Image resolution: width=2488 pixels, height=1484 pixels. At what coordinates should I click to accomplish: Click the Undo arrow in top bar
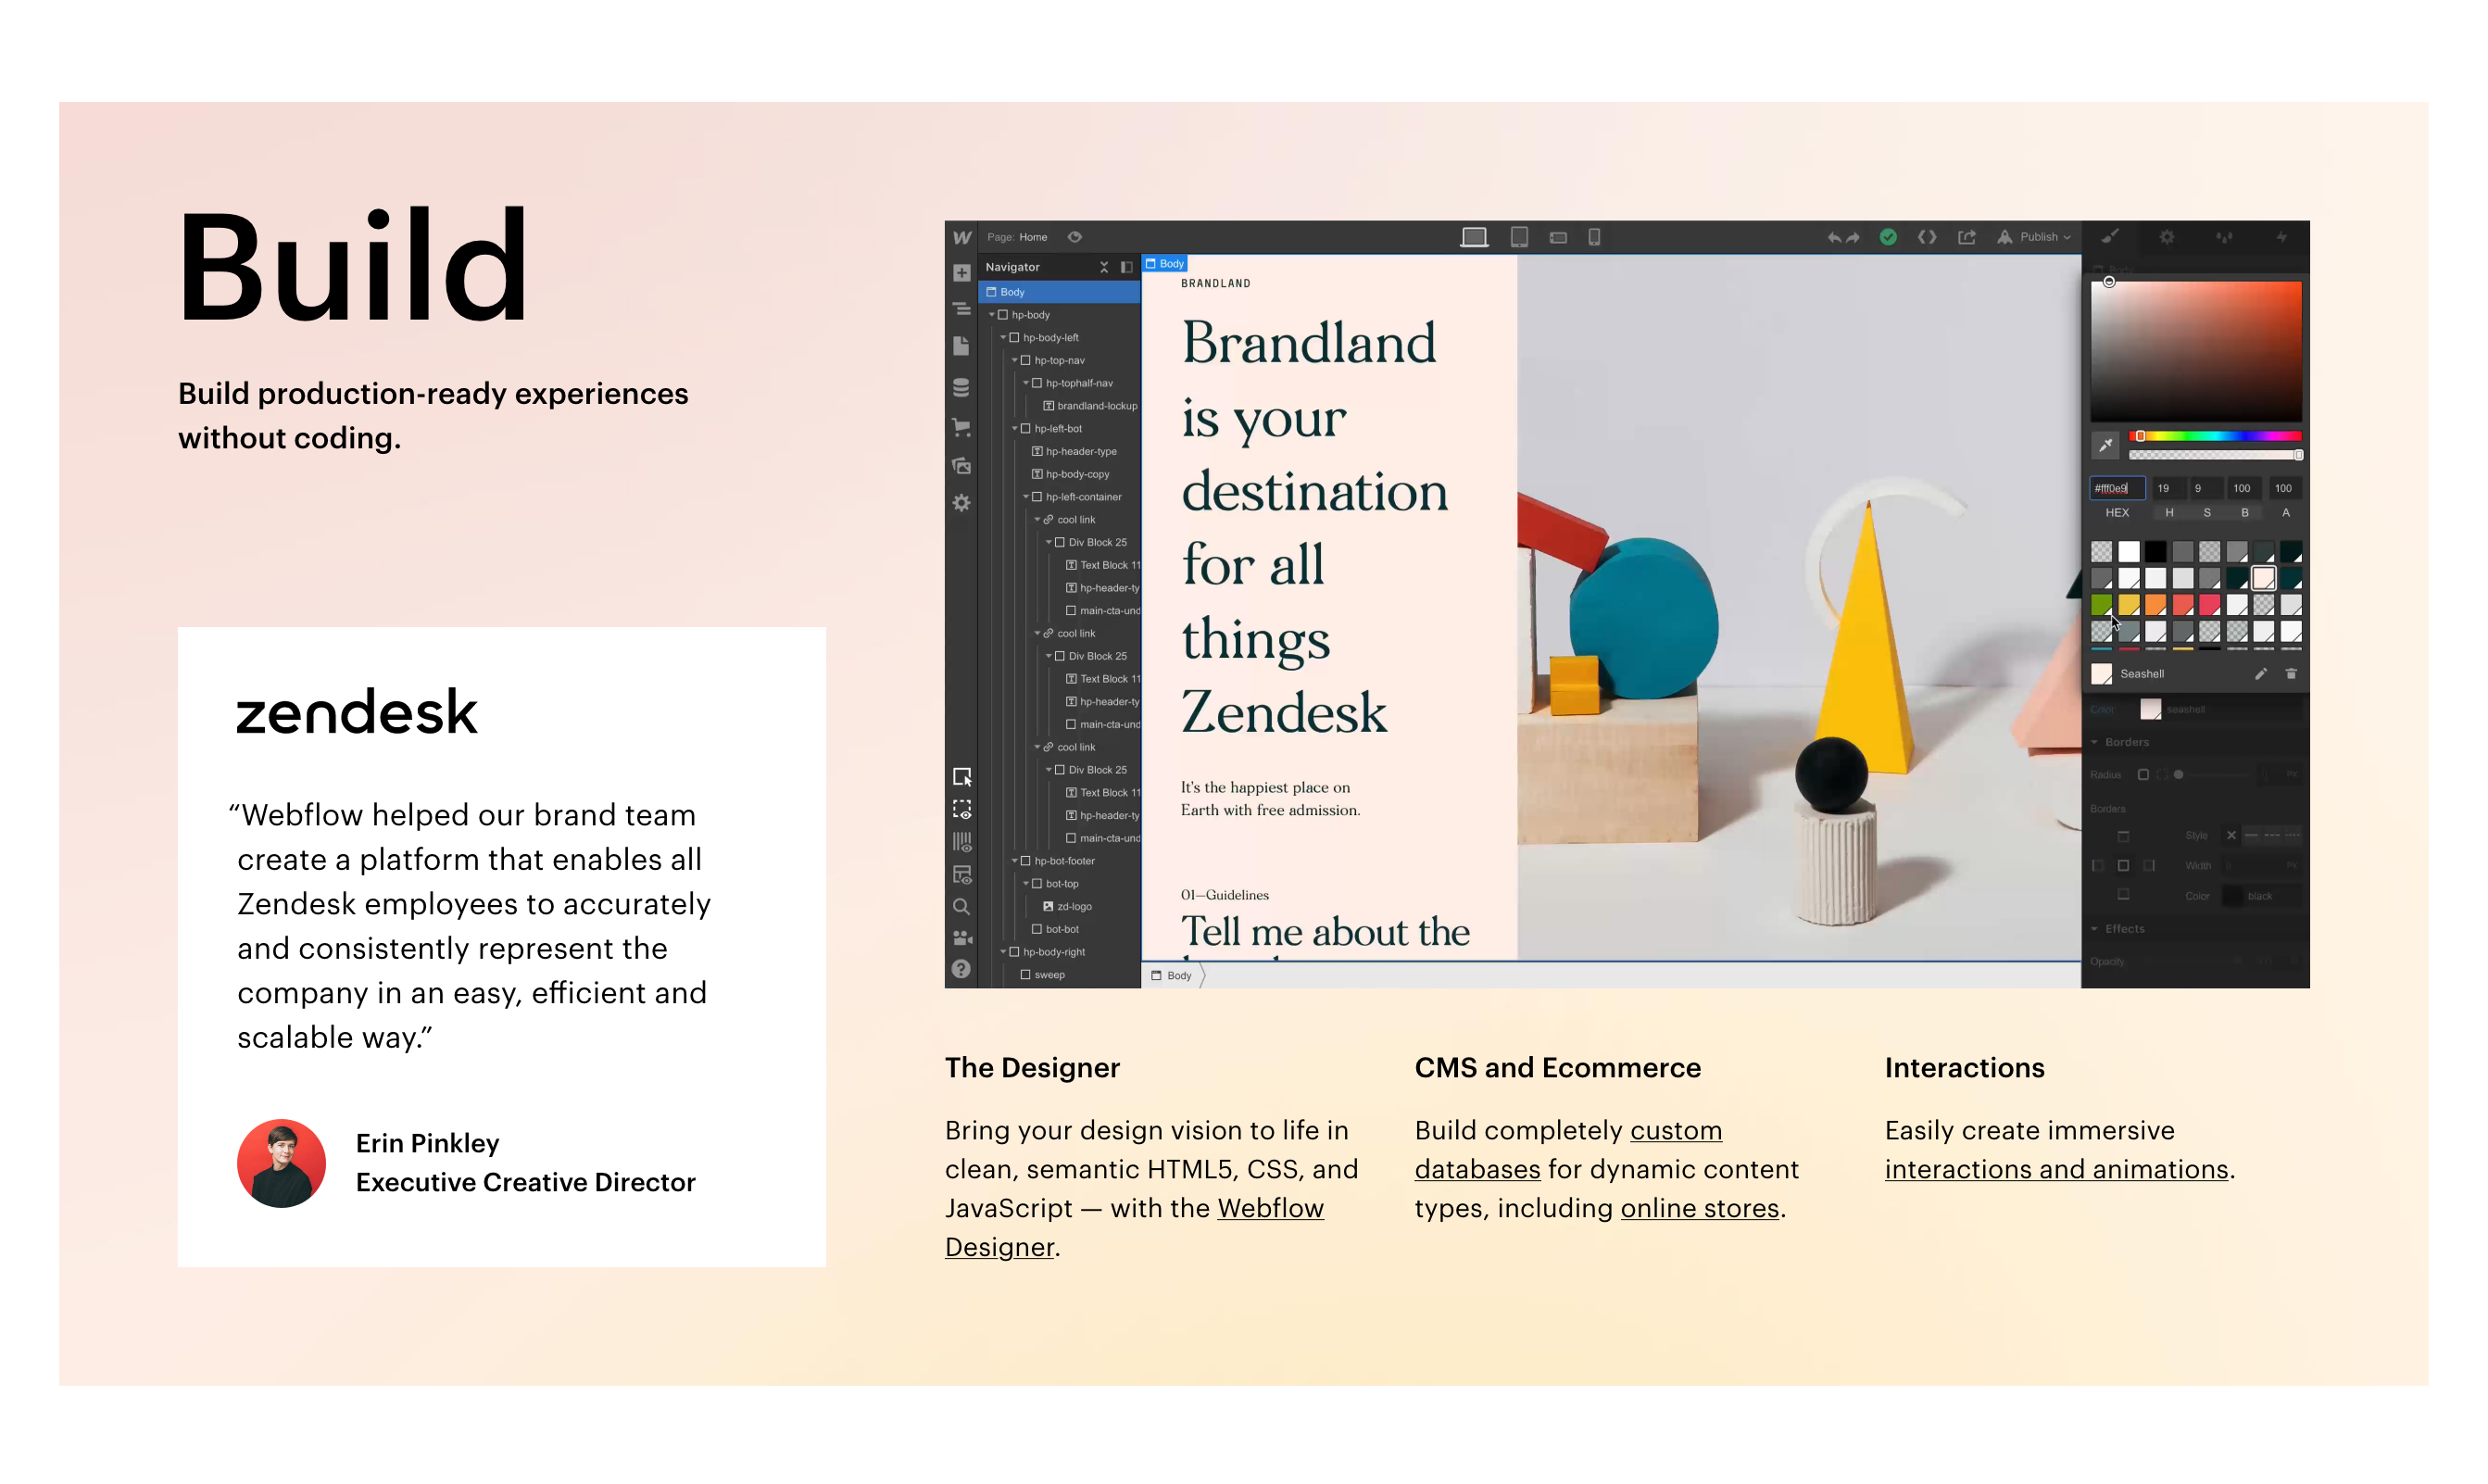[1834, 237]
